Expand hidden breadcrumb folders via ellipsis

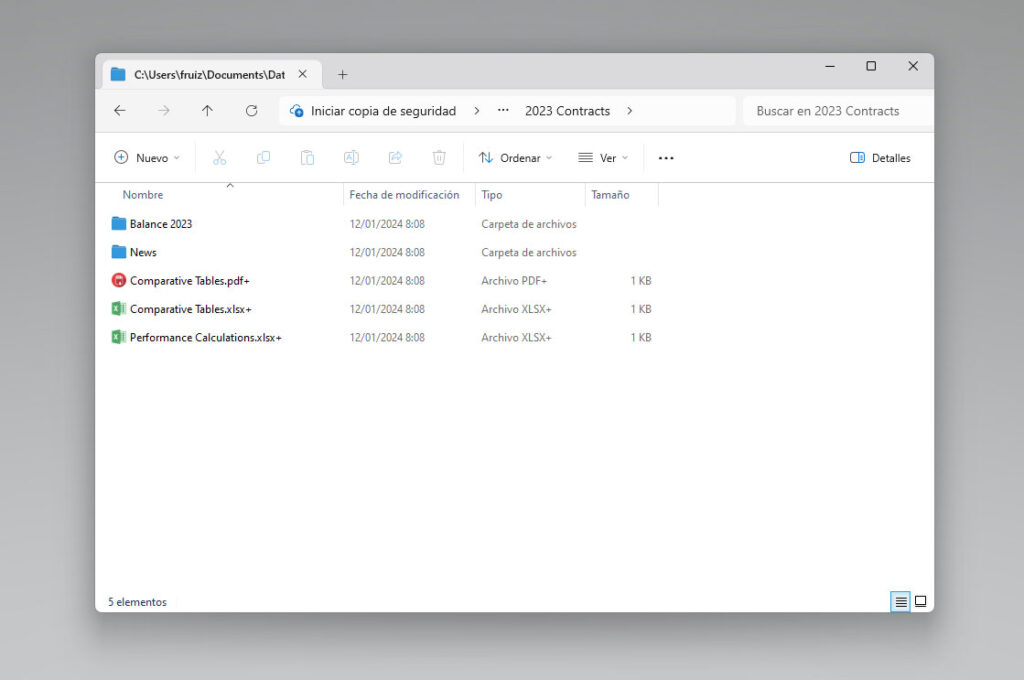[502, 111]
